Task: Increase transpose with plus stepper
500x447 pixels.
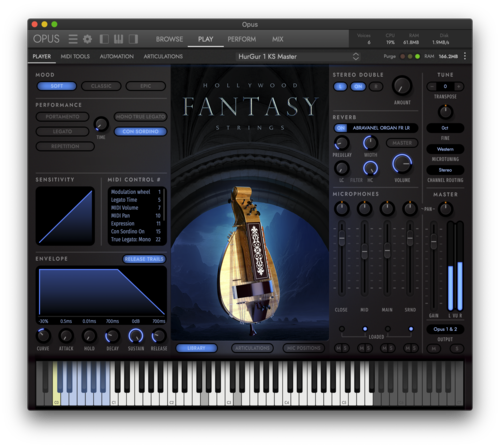Action: pyautogui.click(x=459, y=86)
